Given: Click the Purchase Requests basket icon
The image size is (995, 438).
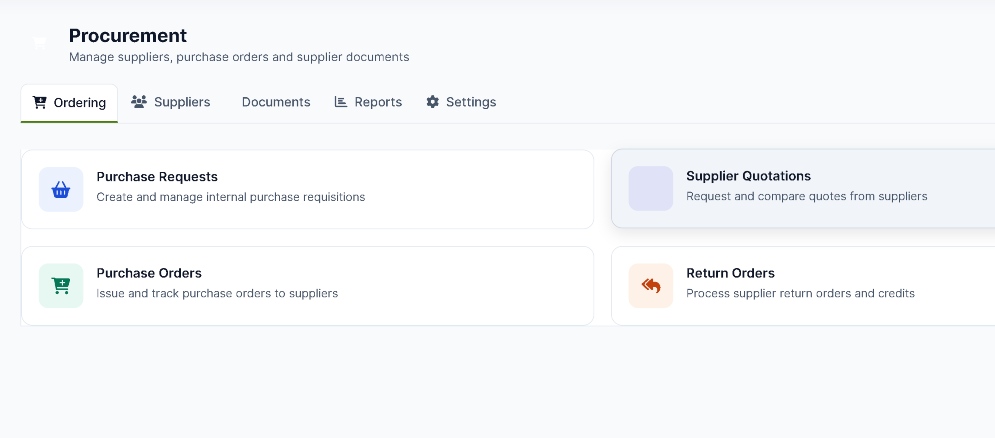Looking at the screenshot, I should [61, 189].
